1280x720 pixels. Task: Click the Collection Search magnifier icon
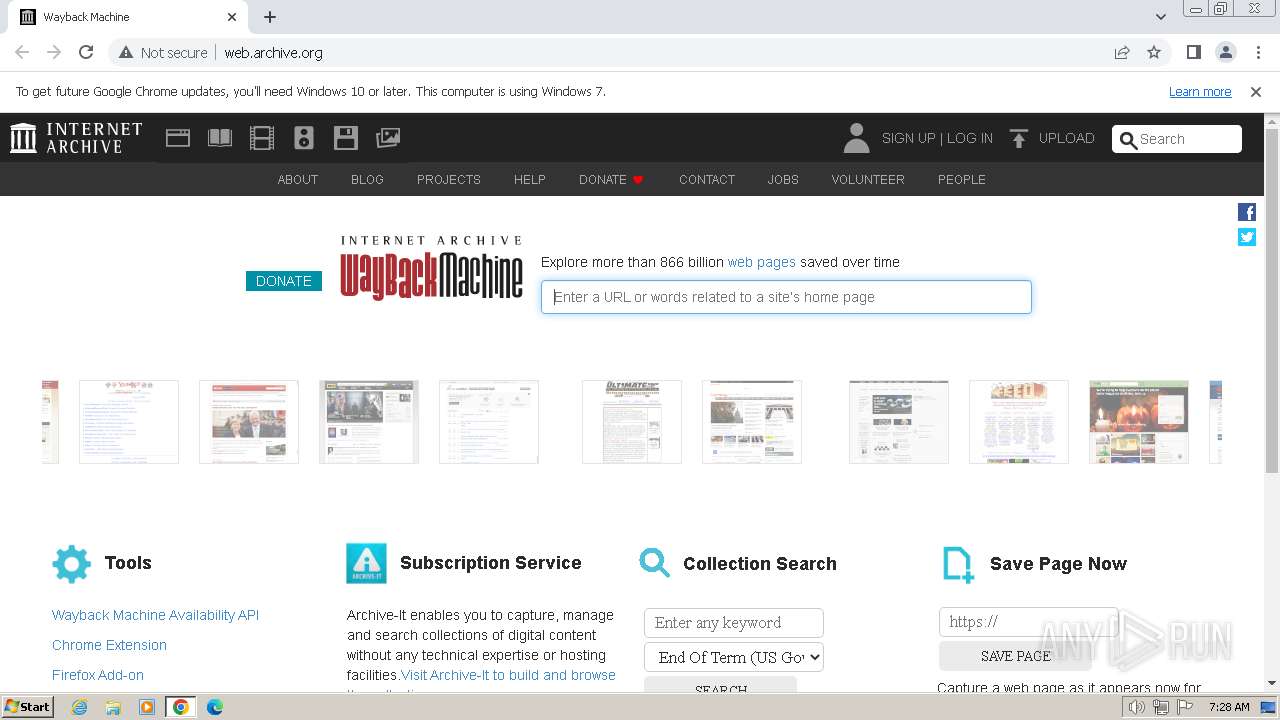(x=655, y=563)
